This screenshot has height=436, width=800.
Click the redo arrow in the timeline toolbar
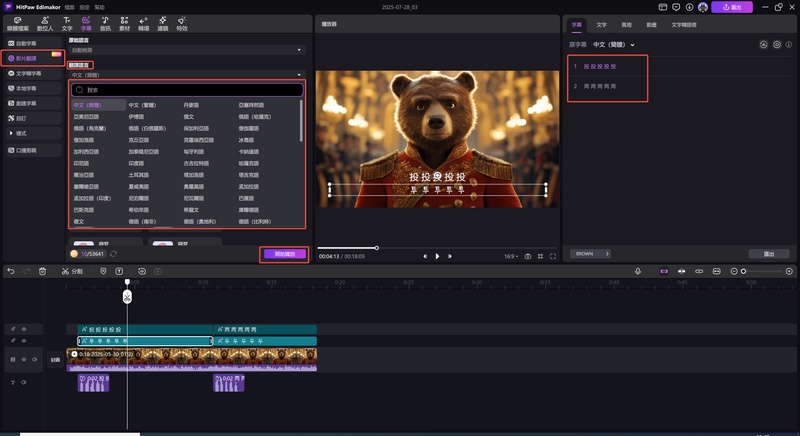pyautogui.click(x=27, y=271)
